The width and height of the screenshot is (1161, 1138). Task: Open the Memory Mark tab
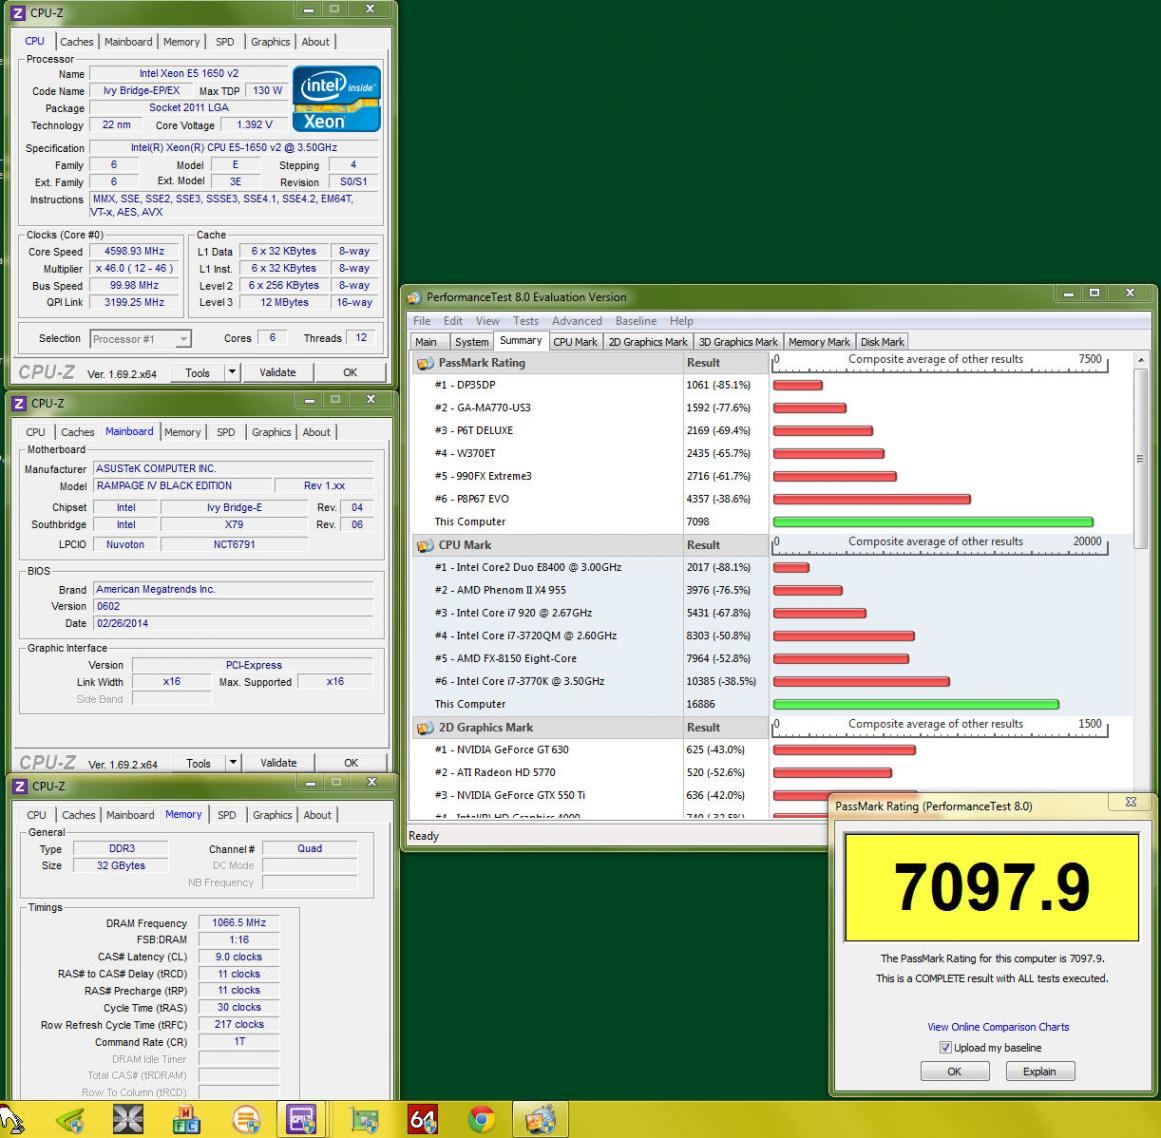[819, 342]
